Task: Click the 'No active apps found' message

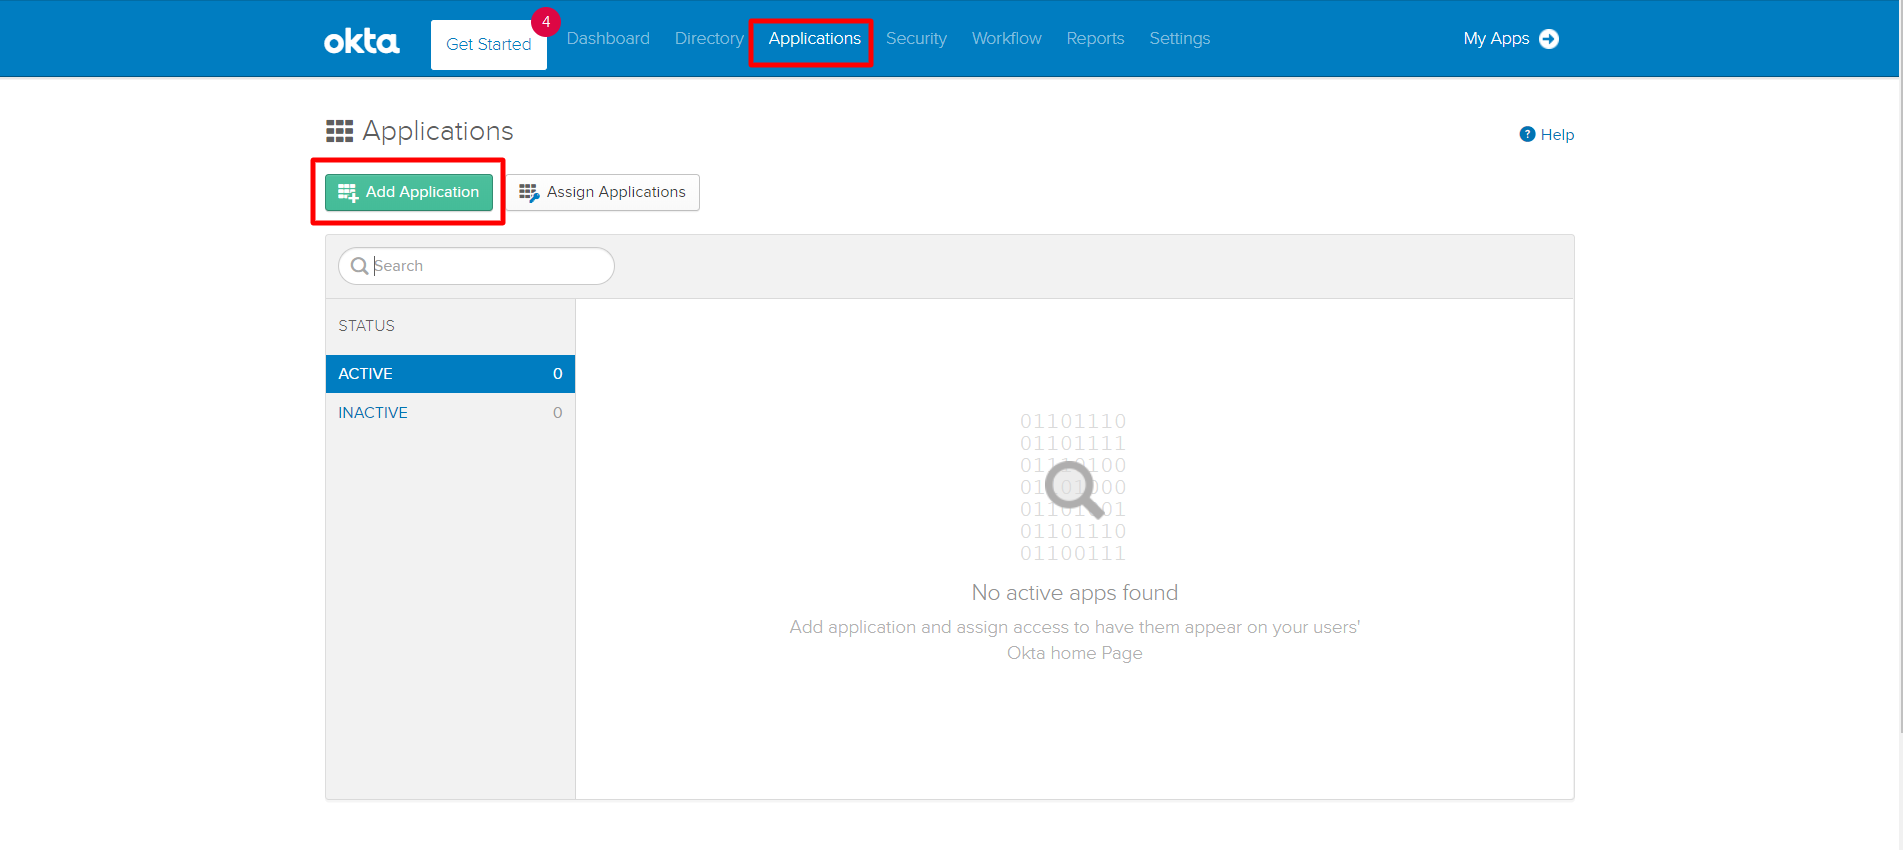Action: 1075,593
